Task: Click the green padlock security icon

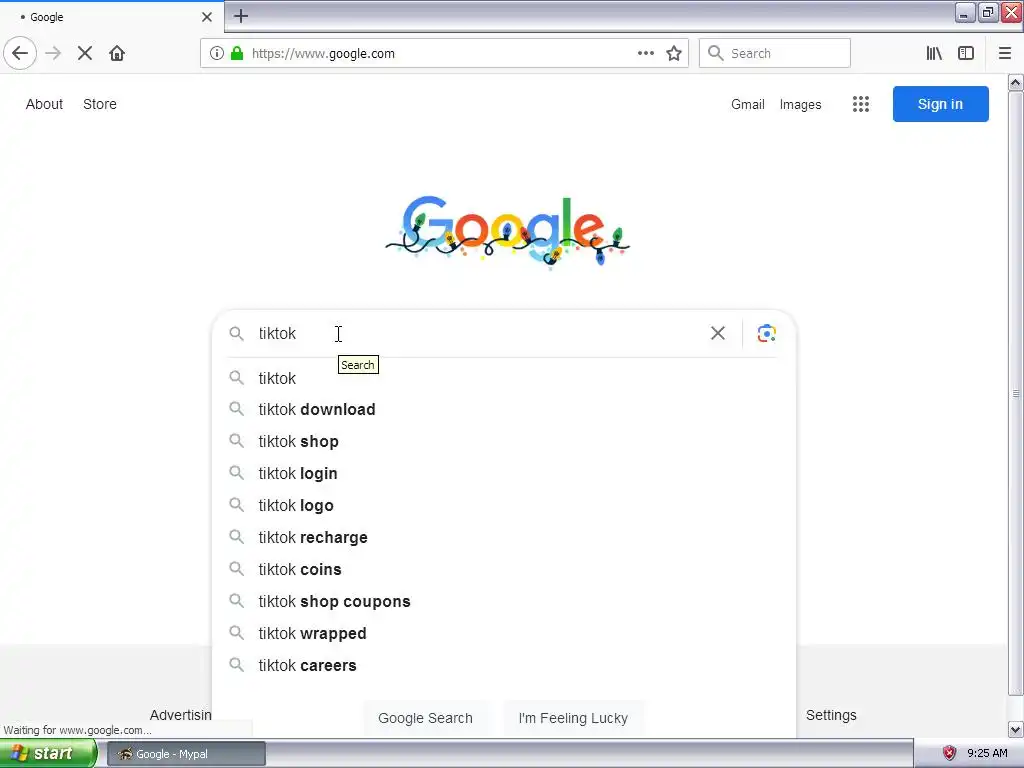Action: coord(237,54)
